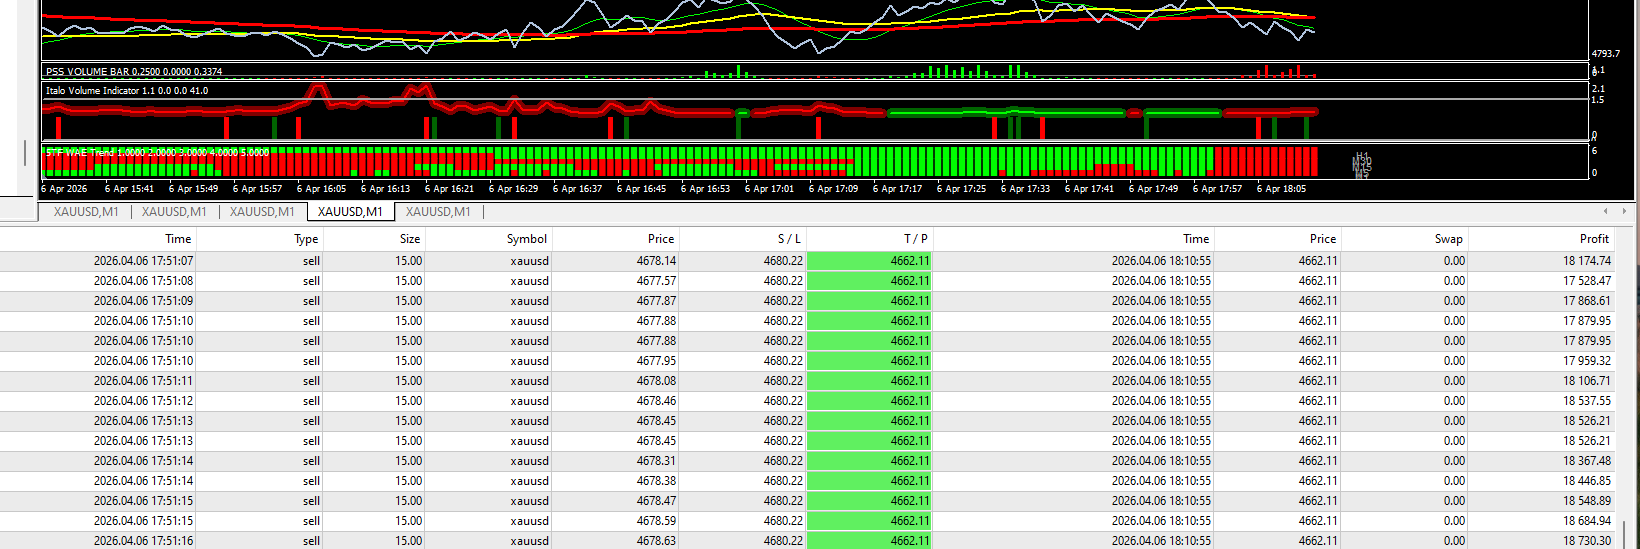Click the H1 timeframe label on the chart
Screen dimensions: 1640x549
point(1361,156)
